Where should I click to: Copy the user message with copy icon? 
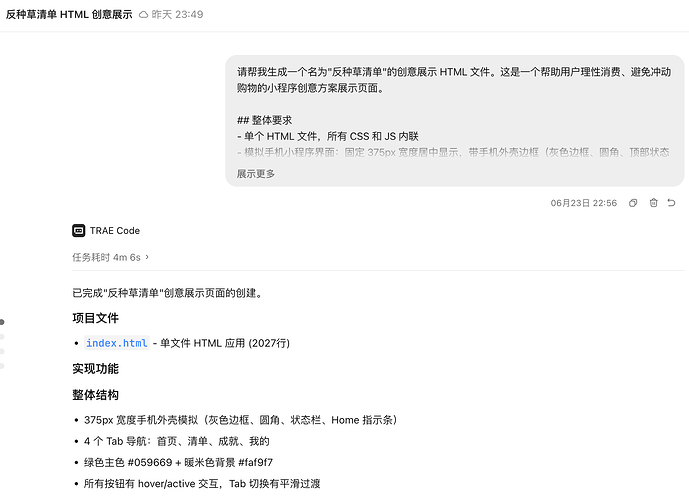pos(633,203)
